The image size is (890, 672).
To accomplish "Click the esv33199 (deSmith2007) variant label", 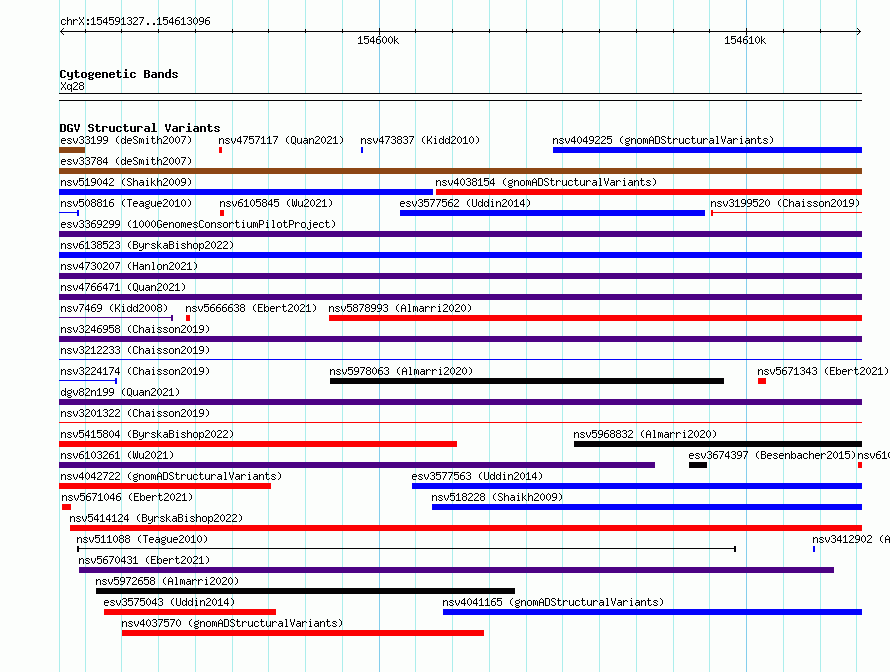I will click(x=126, y=140).
